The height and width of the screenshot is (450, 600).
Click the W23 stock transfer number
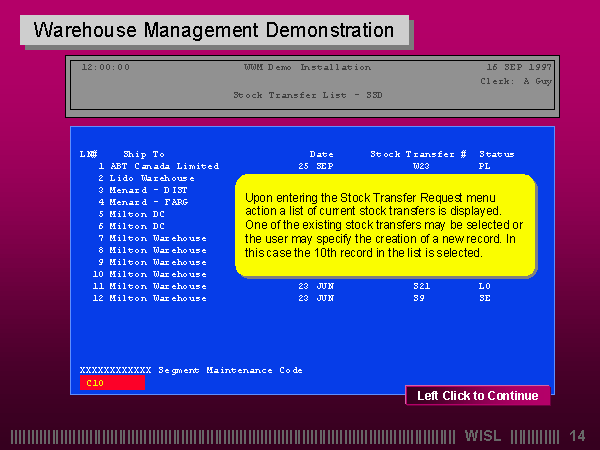pyautogui.click(x=421, y=166)
